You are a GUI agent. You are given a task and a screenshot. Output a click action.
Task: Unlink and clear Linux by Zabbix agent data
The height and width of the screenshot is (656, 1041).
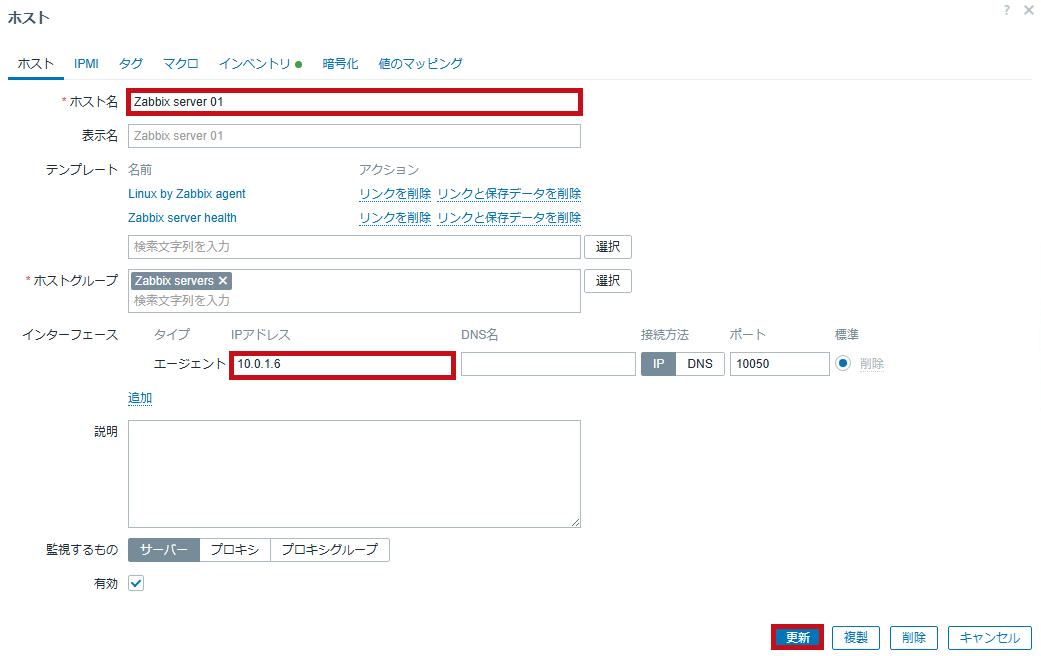pyautogui.click(x=509, y=194)
